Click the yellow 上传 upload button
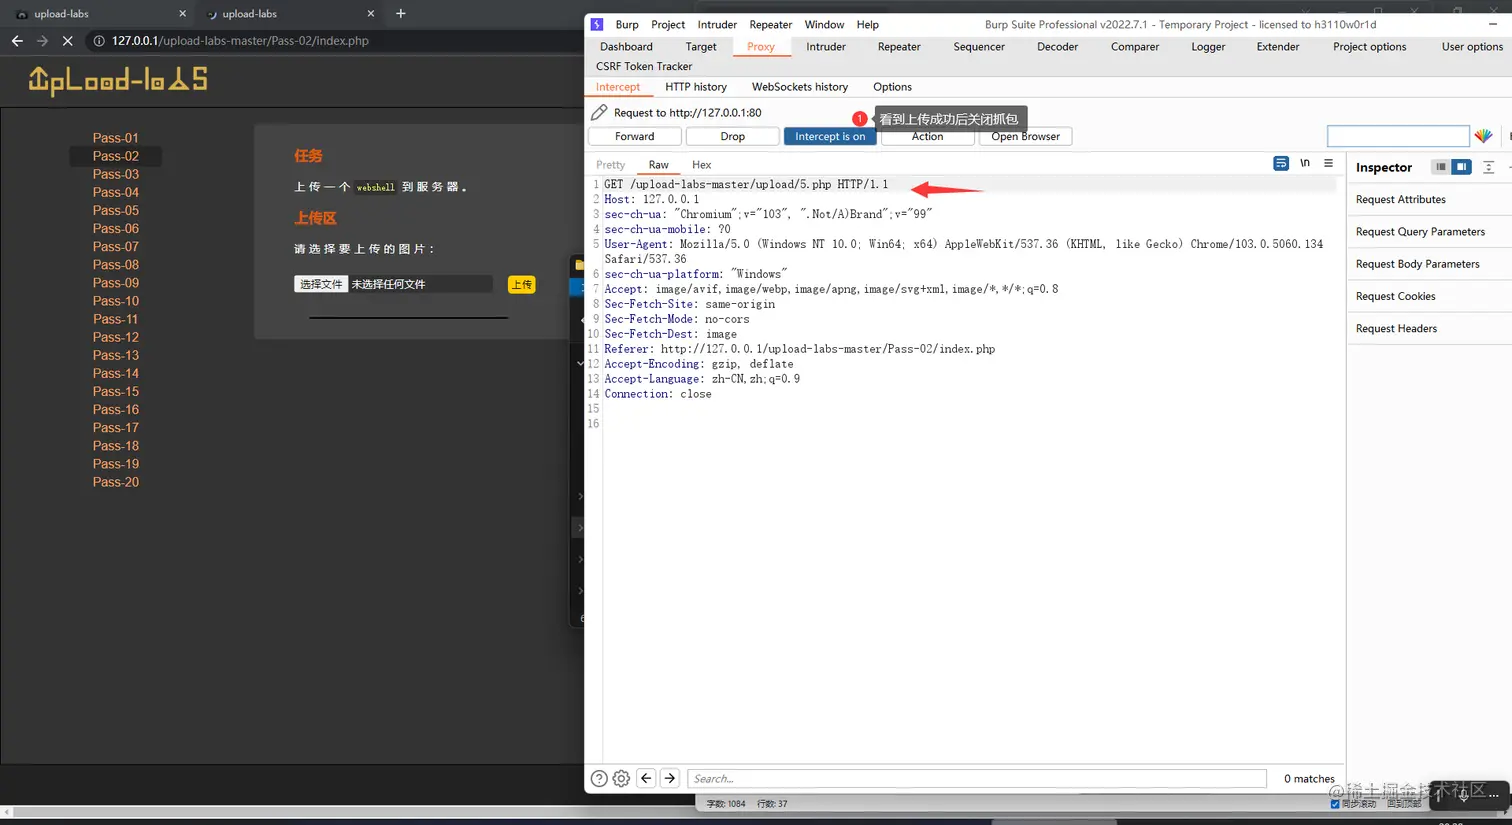 [x=522, y=284]
